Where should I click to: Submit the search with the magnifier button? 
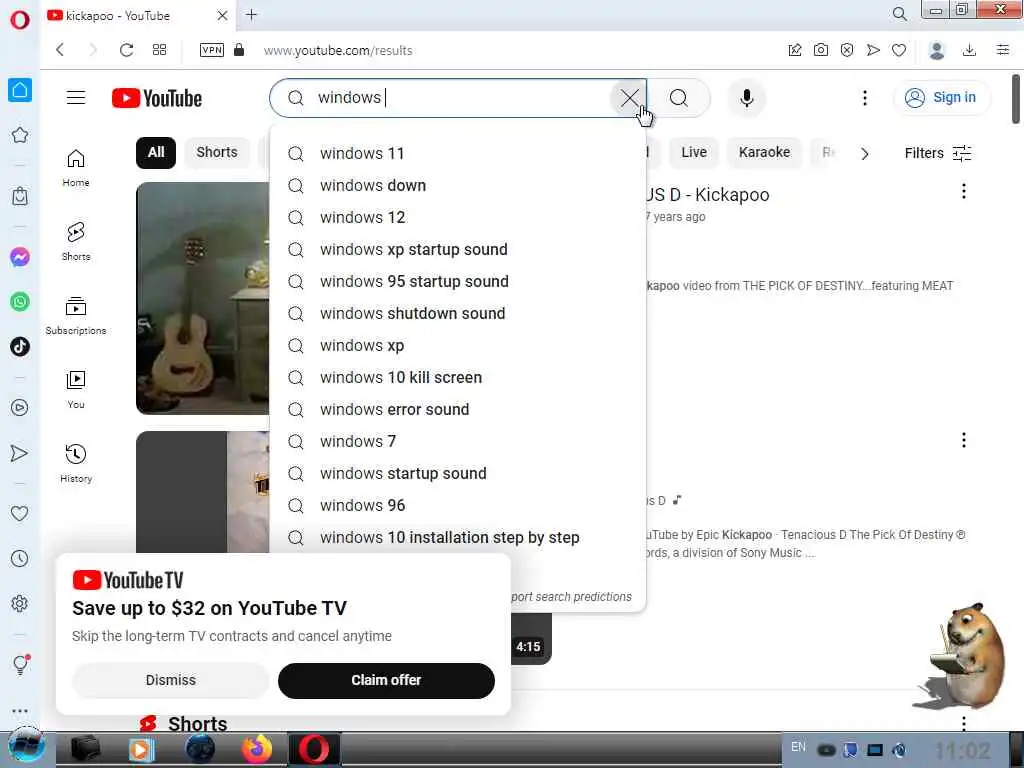[x=679, y=98]
